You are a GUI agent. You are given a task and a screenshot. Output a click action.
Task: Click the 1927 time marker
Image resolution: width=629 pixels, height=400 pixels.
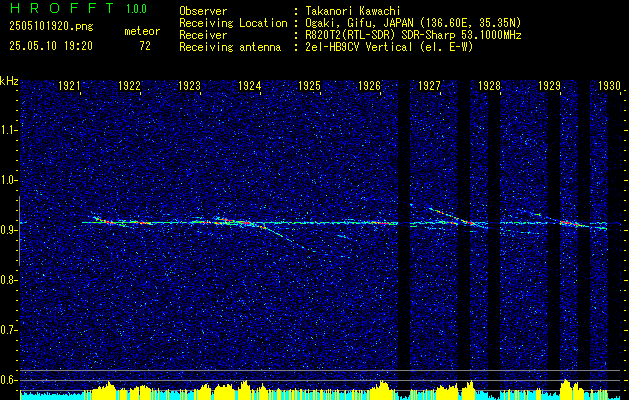click(429, 85)
